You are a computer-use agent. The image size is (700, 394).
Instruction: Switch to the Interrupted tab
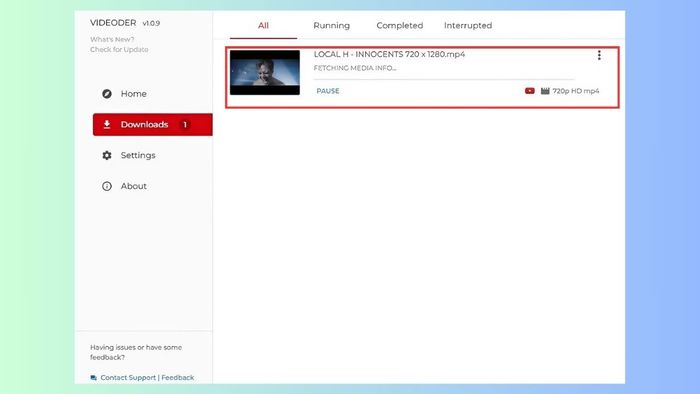[x=468, y=25]
